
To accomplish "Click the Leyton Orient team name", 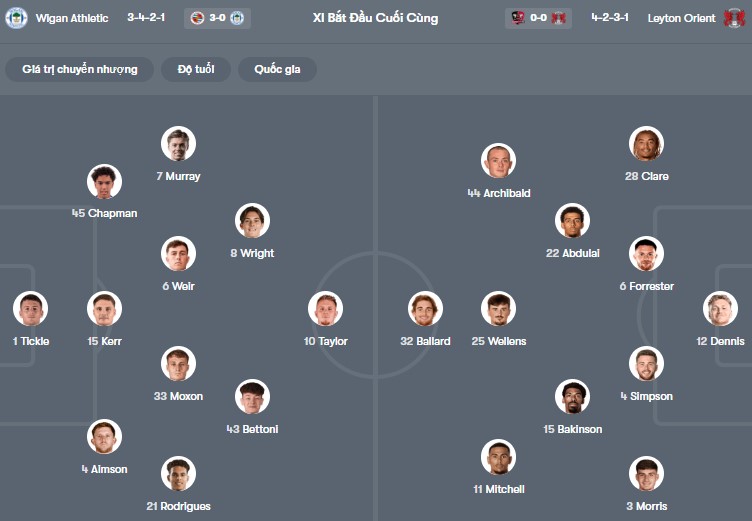I will click(679, 18).
